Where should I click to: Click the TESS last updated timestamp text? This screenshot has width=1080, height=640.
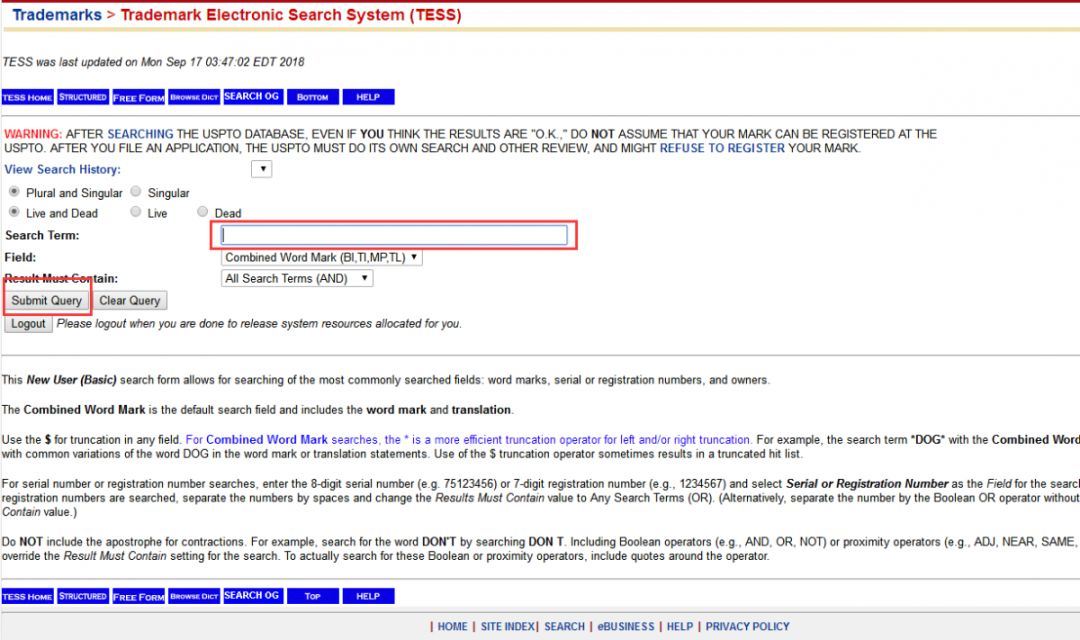(x=153, y=62)
